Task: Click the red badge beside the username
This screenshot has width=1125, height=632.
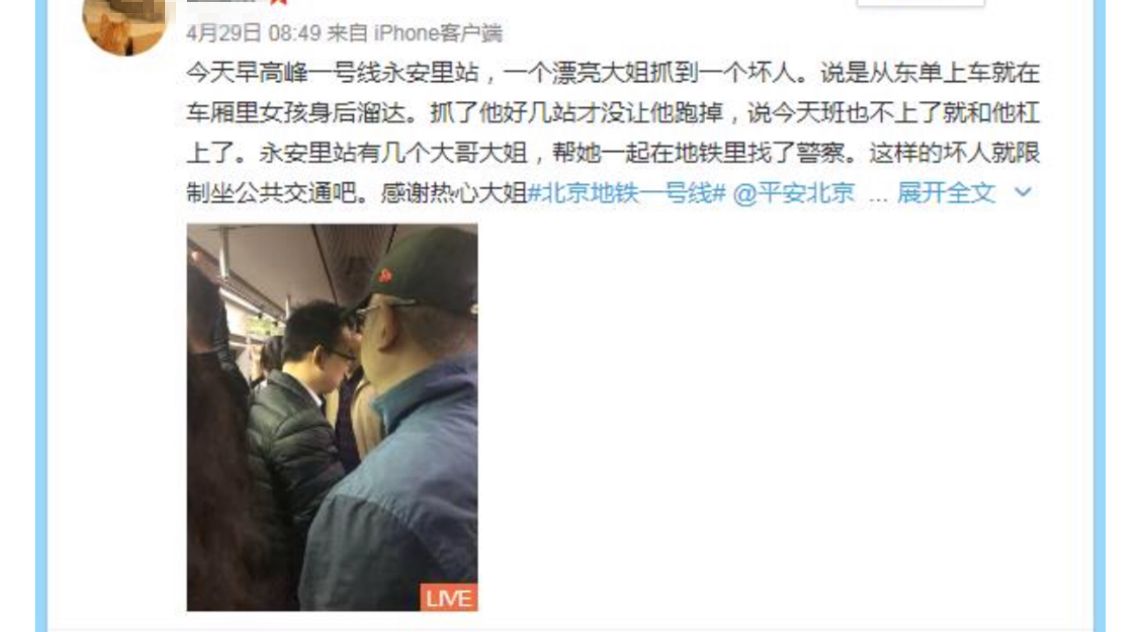Action: [x=279, y=2]
